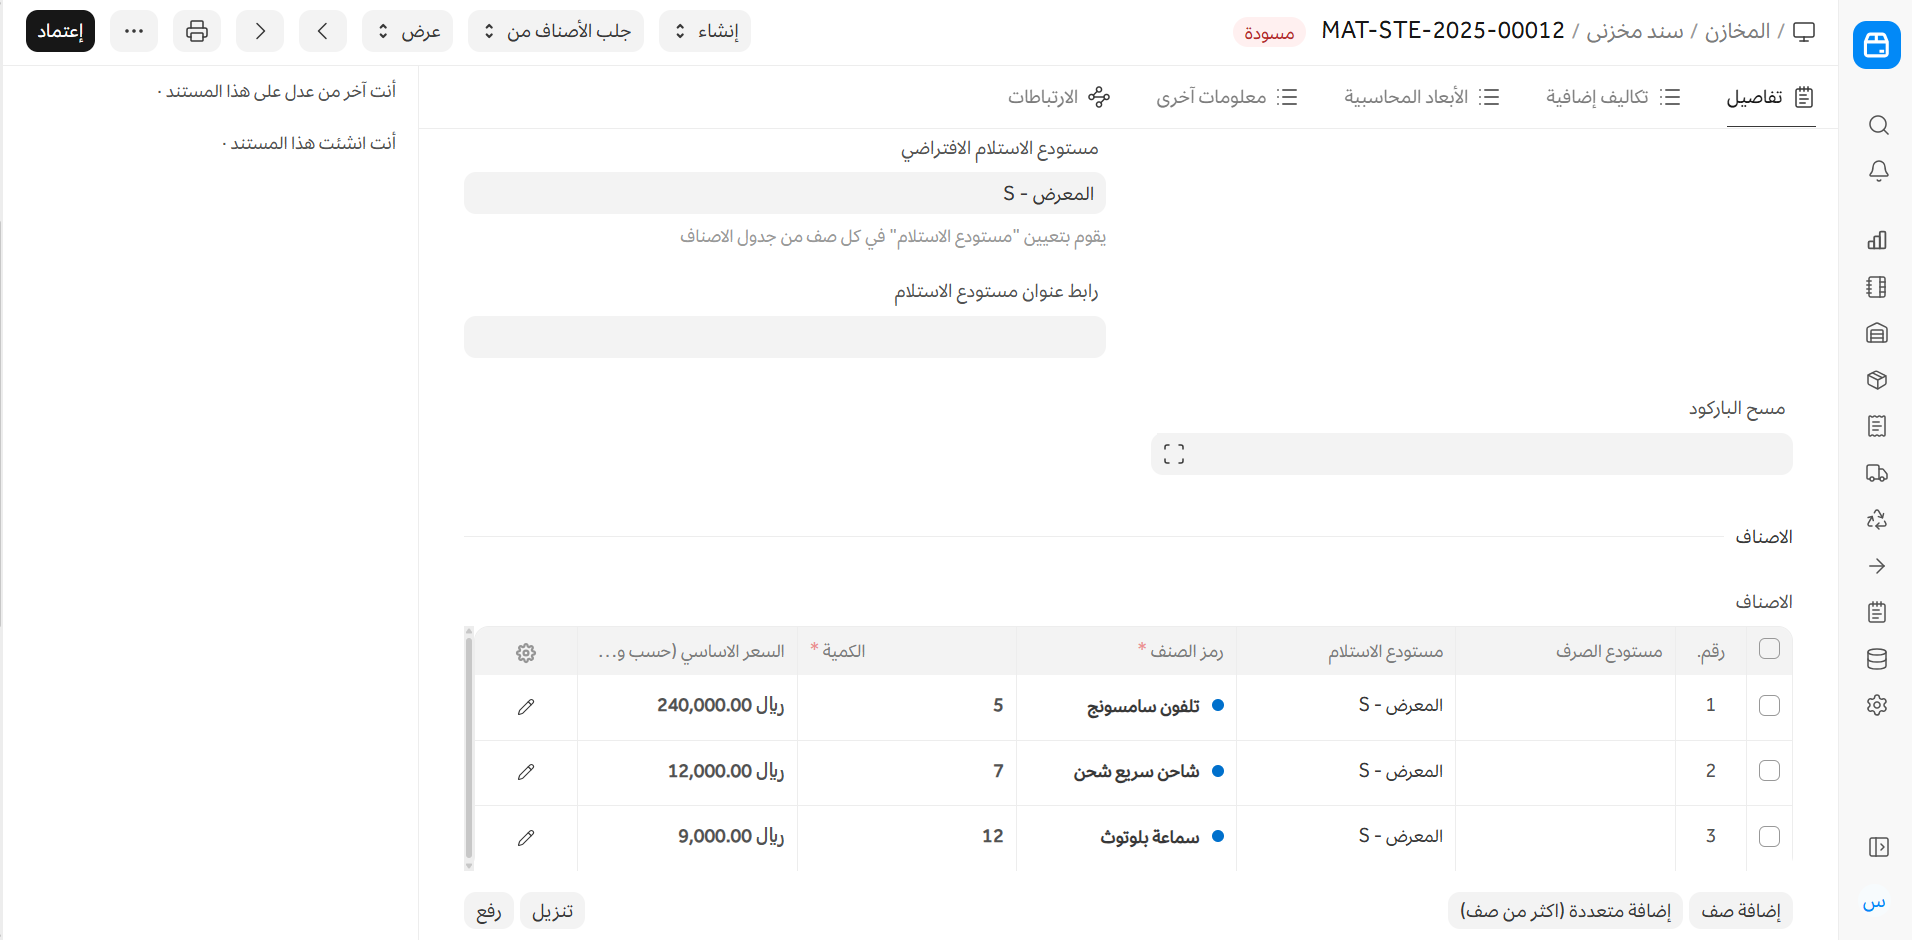Image resolution: width=1912 pixels, height=940 pixels.
Task: Open the notifications bell icon
Action: pyautogui.click(x=1878, y=171)
